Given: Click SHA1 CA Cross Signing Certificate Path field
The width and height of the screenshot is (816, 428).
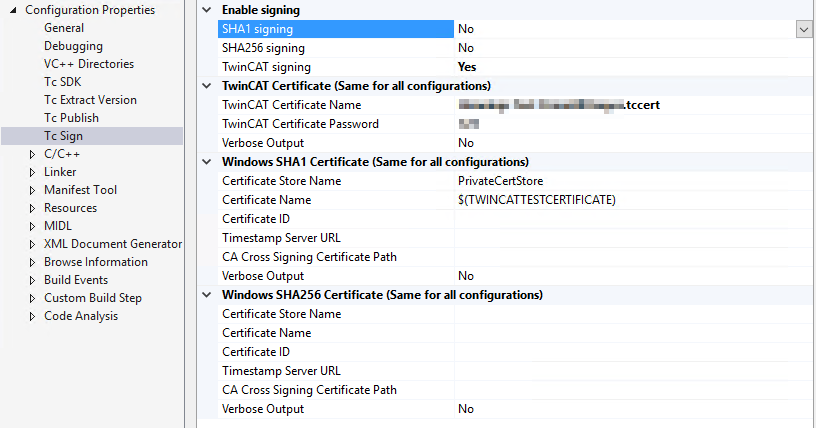Looking at the screenshot, I should tap(633, 257).
